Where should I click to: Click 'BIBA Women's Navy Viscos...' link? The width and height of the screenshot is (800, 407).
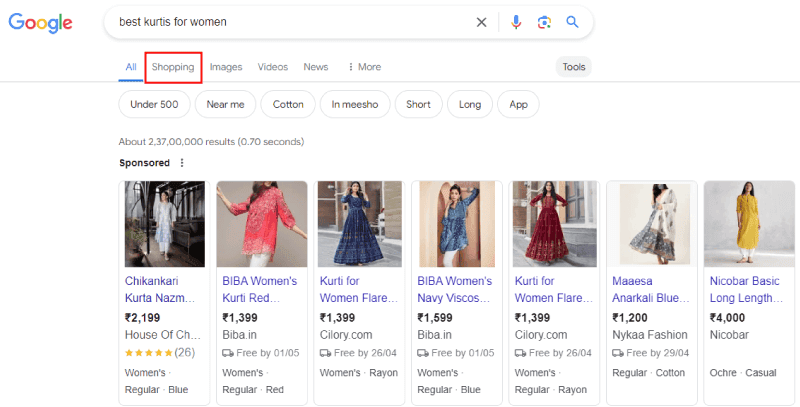point(455,289)
